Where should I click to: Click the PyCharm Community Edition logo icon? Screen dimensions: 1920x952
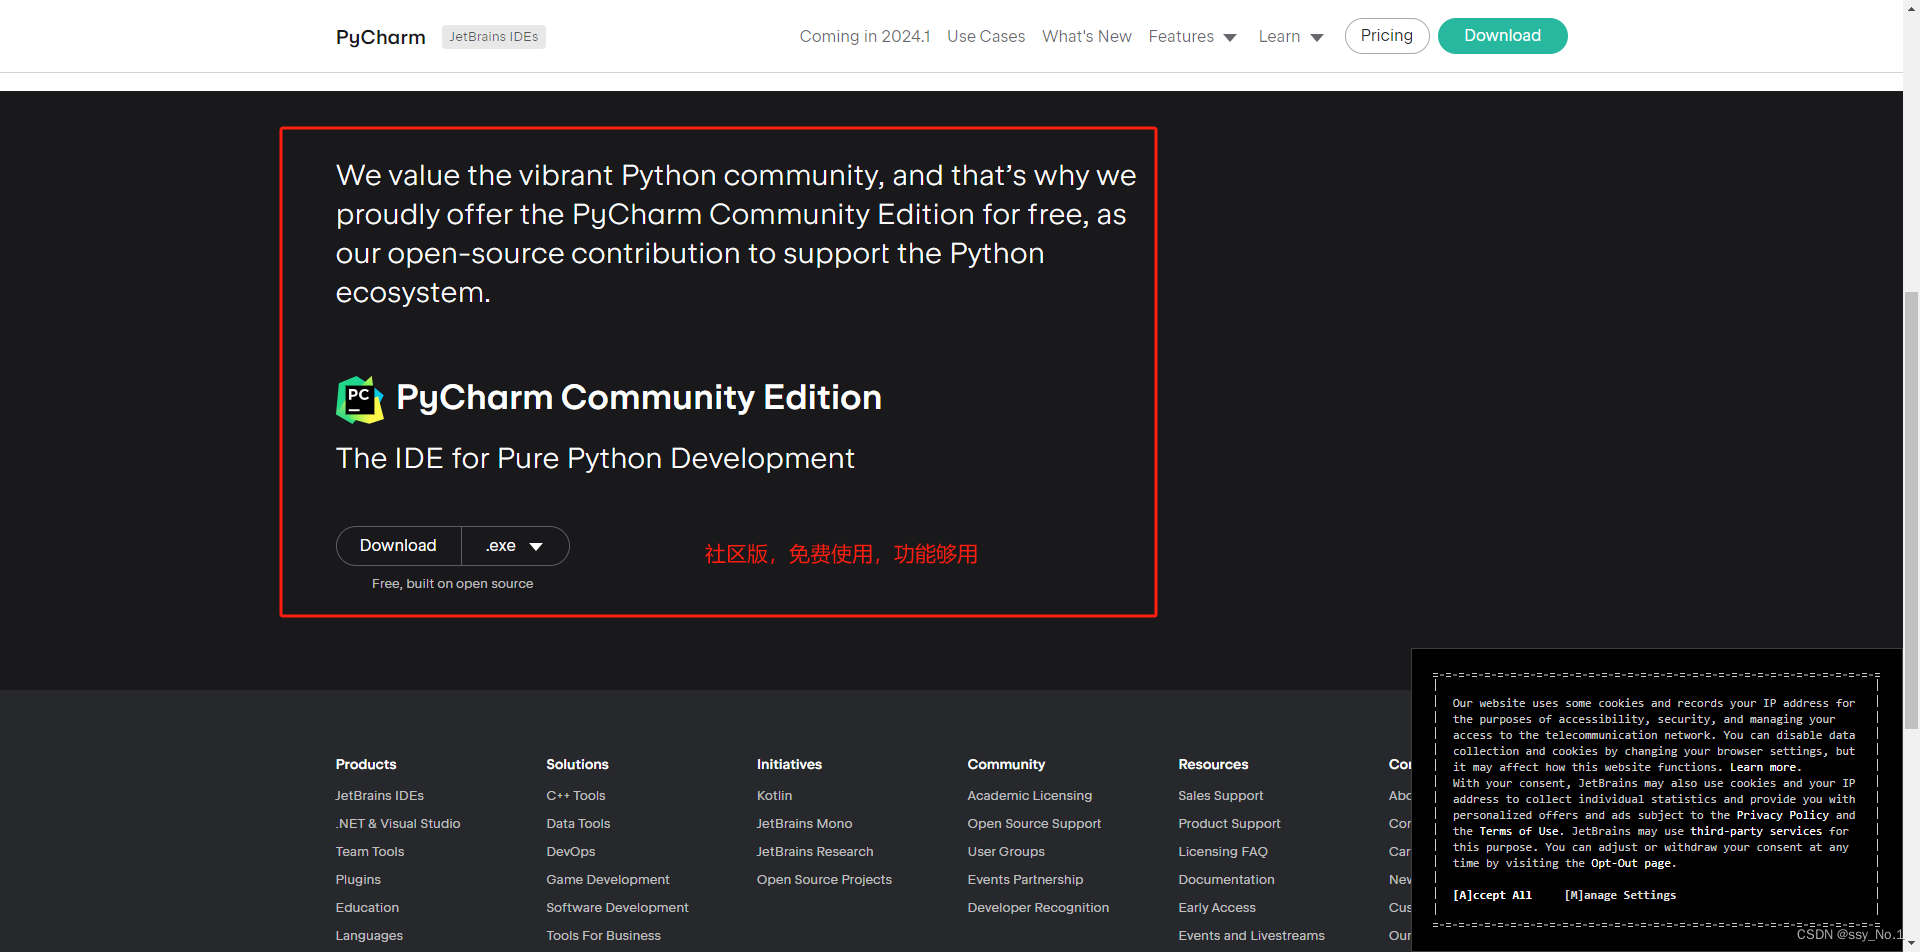click(x=360, y=400)
